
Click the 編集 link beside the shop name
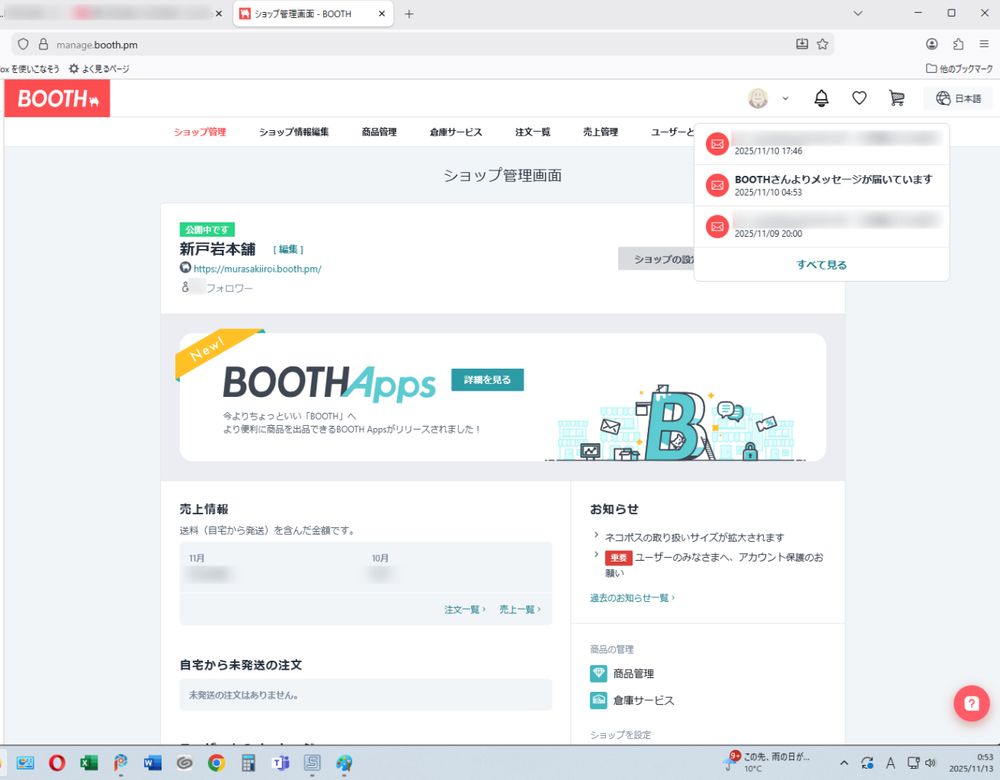click(x=288, y=249)
